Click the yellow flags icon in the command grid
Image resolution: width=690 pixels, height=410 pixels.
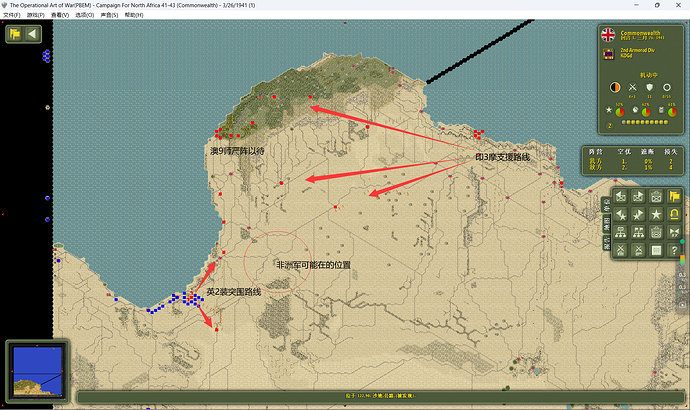click(674, 196)
